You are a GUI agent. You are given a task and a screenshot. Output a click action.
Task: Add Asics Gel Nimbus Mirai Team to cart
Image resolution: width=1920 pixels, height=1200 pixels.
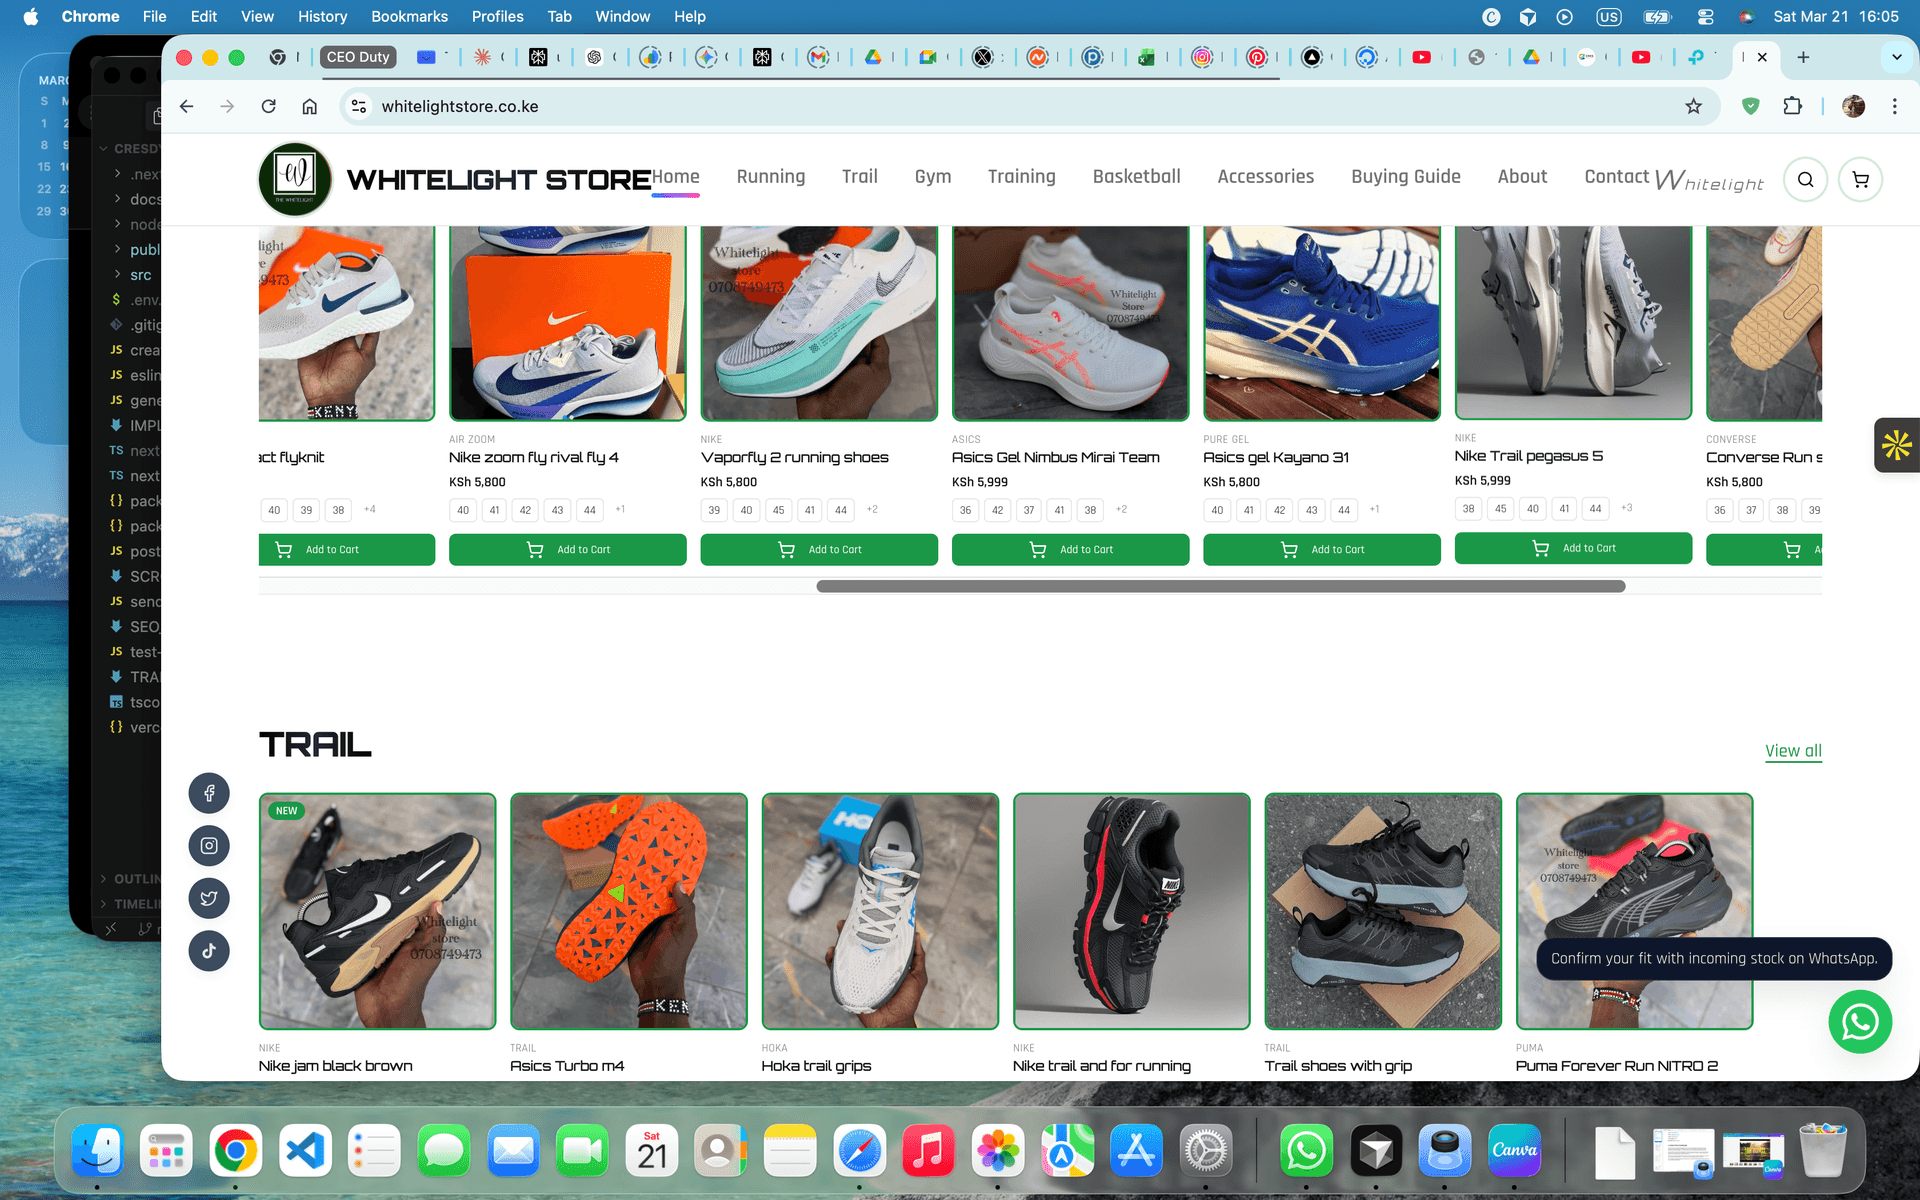click(x=1070, y=549)
